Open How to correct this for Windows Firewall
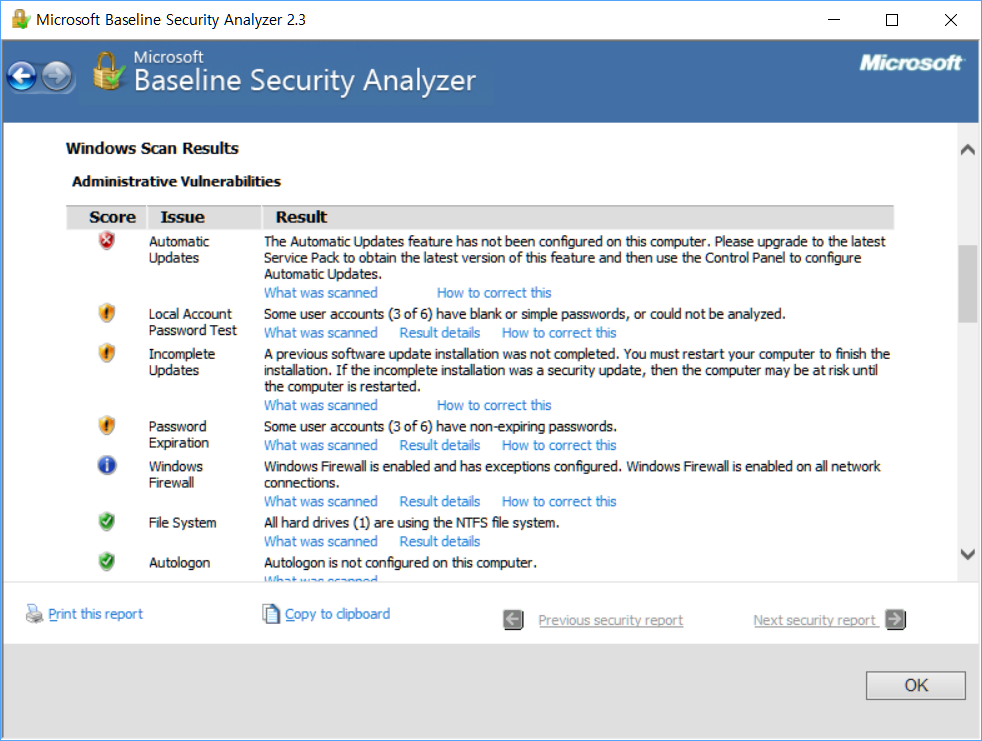This screenshot has width=982, height=741. tap(559, 502)
